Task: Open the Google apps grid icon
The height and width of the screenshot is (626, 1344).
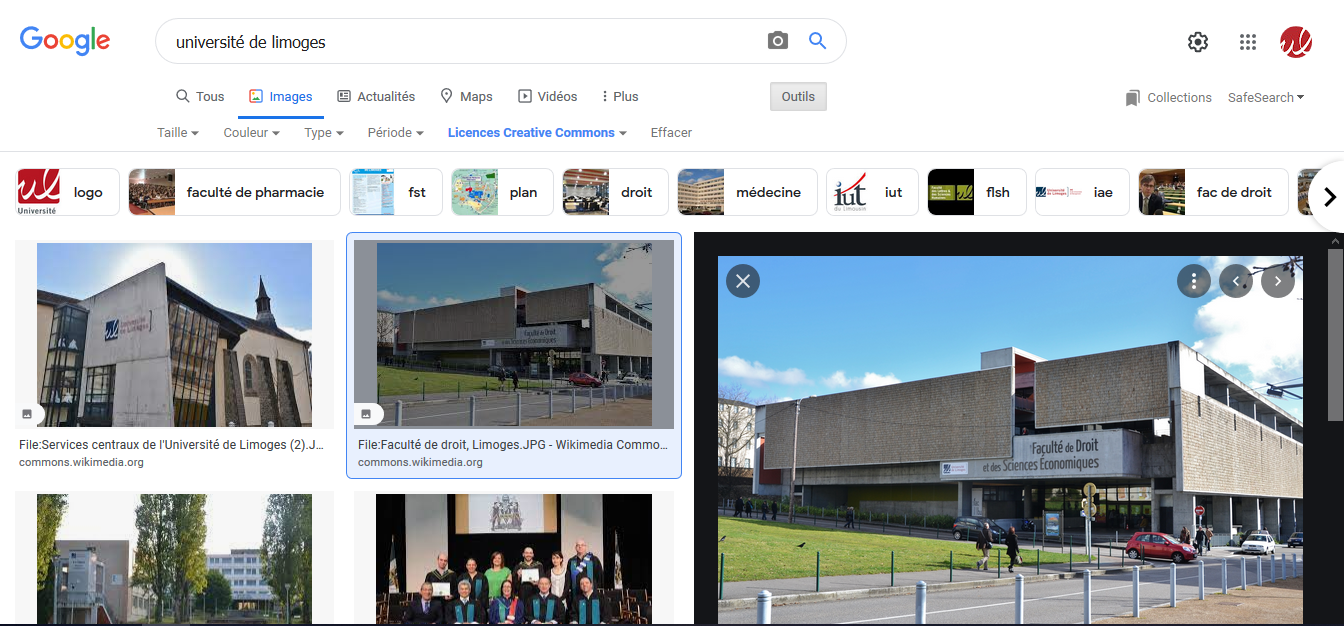Action: tap(1247, 42)
